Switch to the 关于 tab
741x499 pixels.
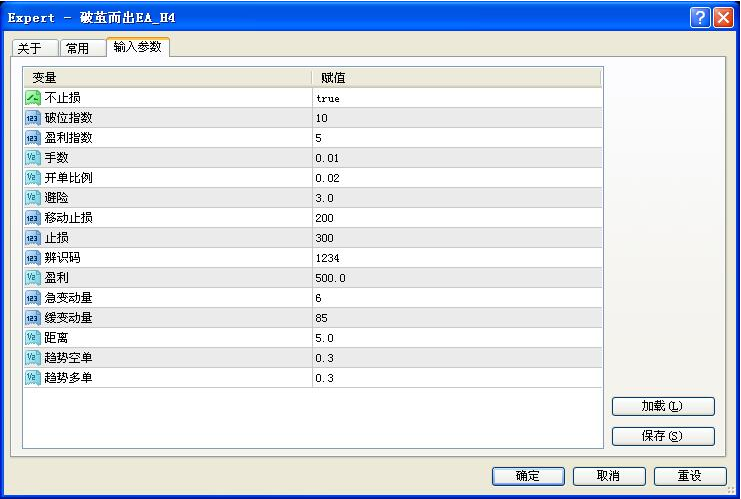tap(34, 48)
